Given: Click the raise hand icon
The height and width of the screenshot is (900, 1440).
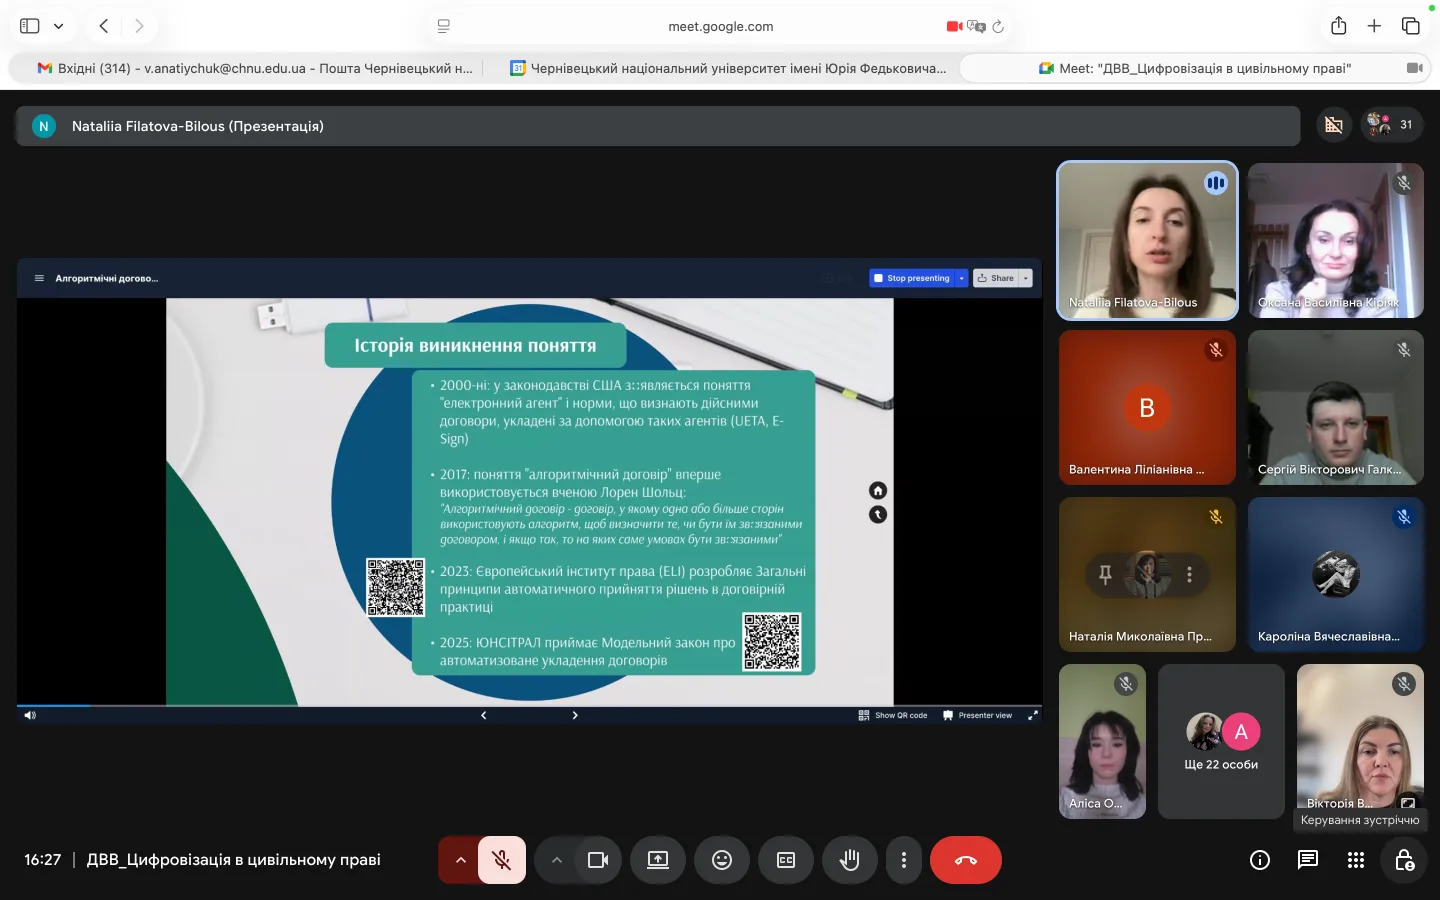Looking at the screenshot, I should click(x=849, y=860).
